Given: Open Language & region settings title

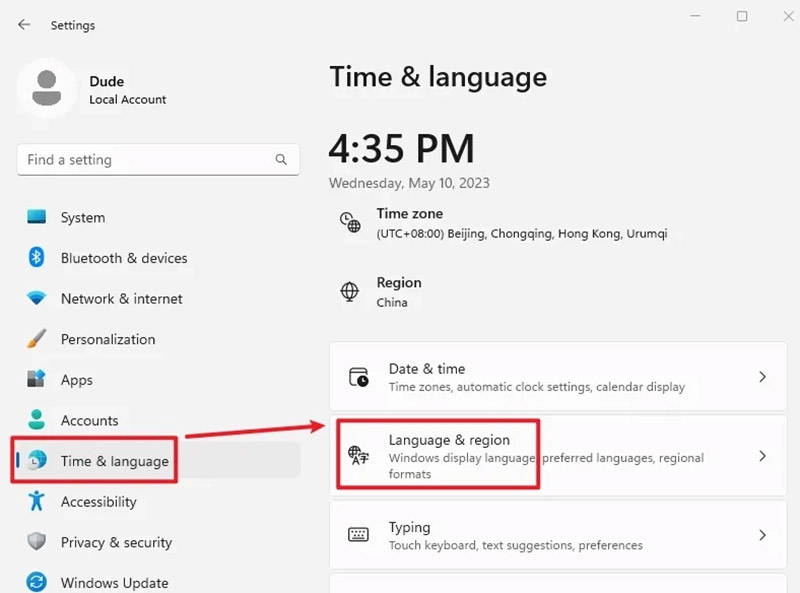Looking at the screenshot, I should (x=449, y=440).
